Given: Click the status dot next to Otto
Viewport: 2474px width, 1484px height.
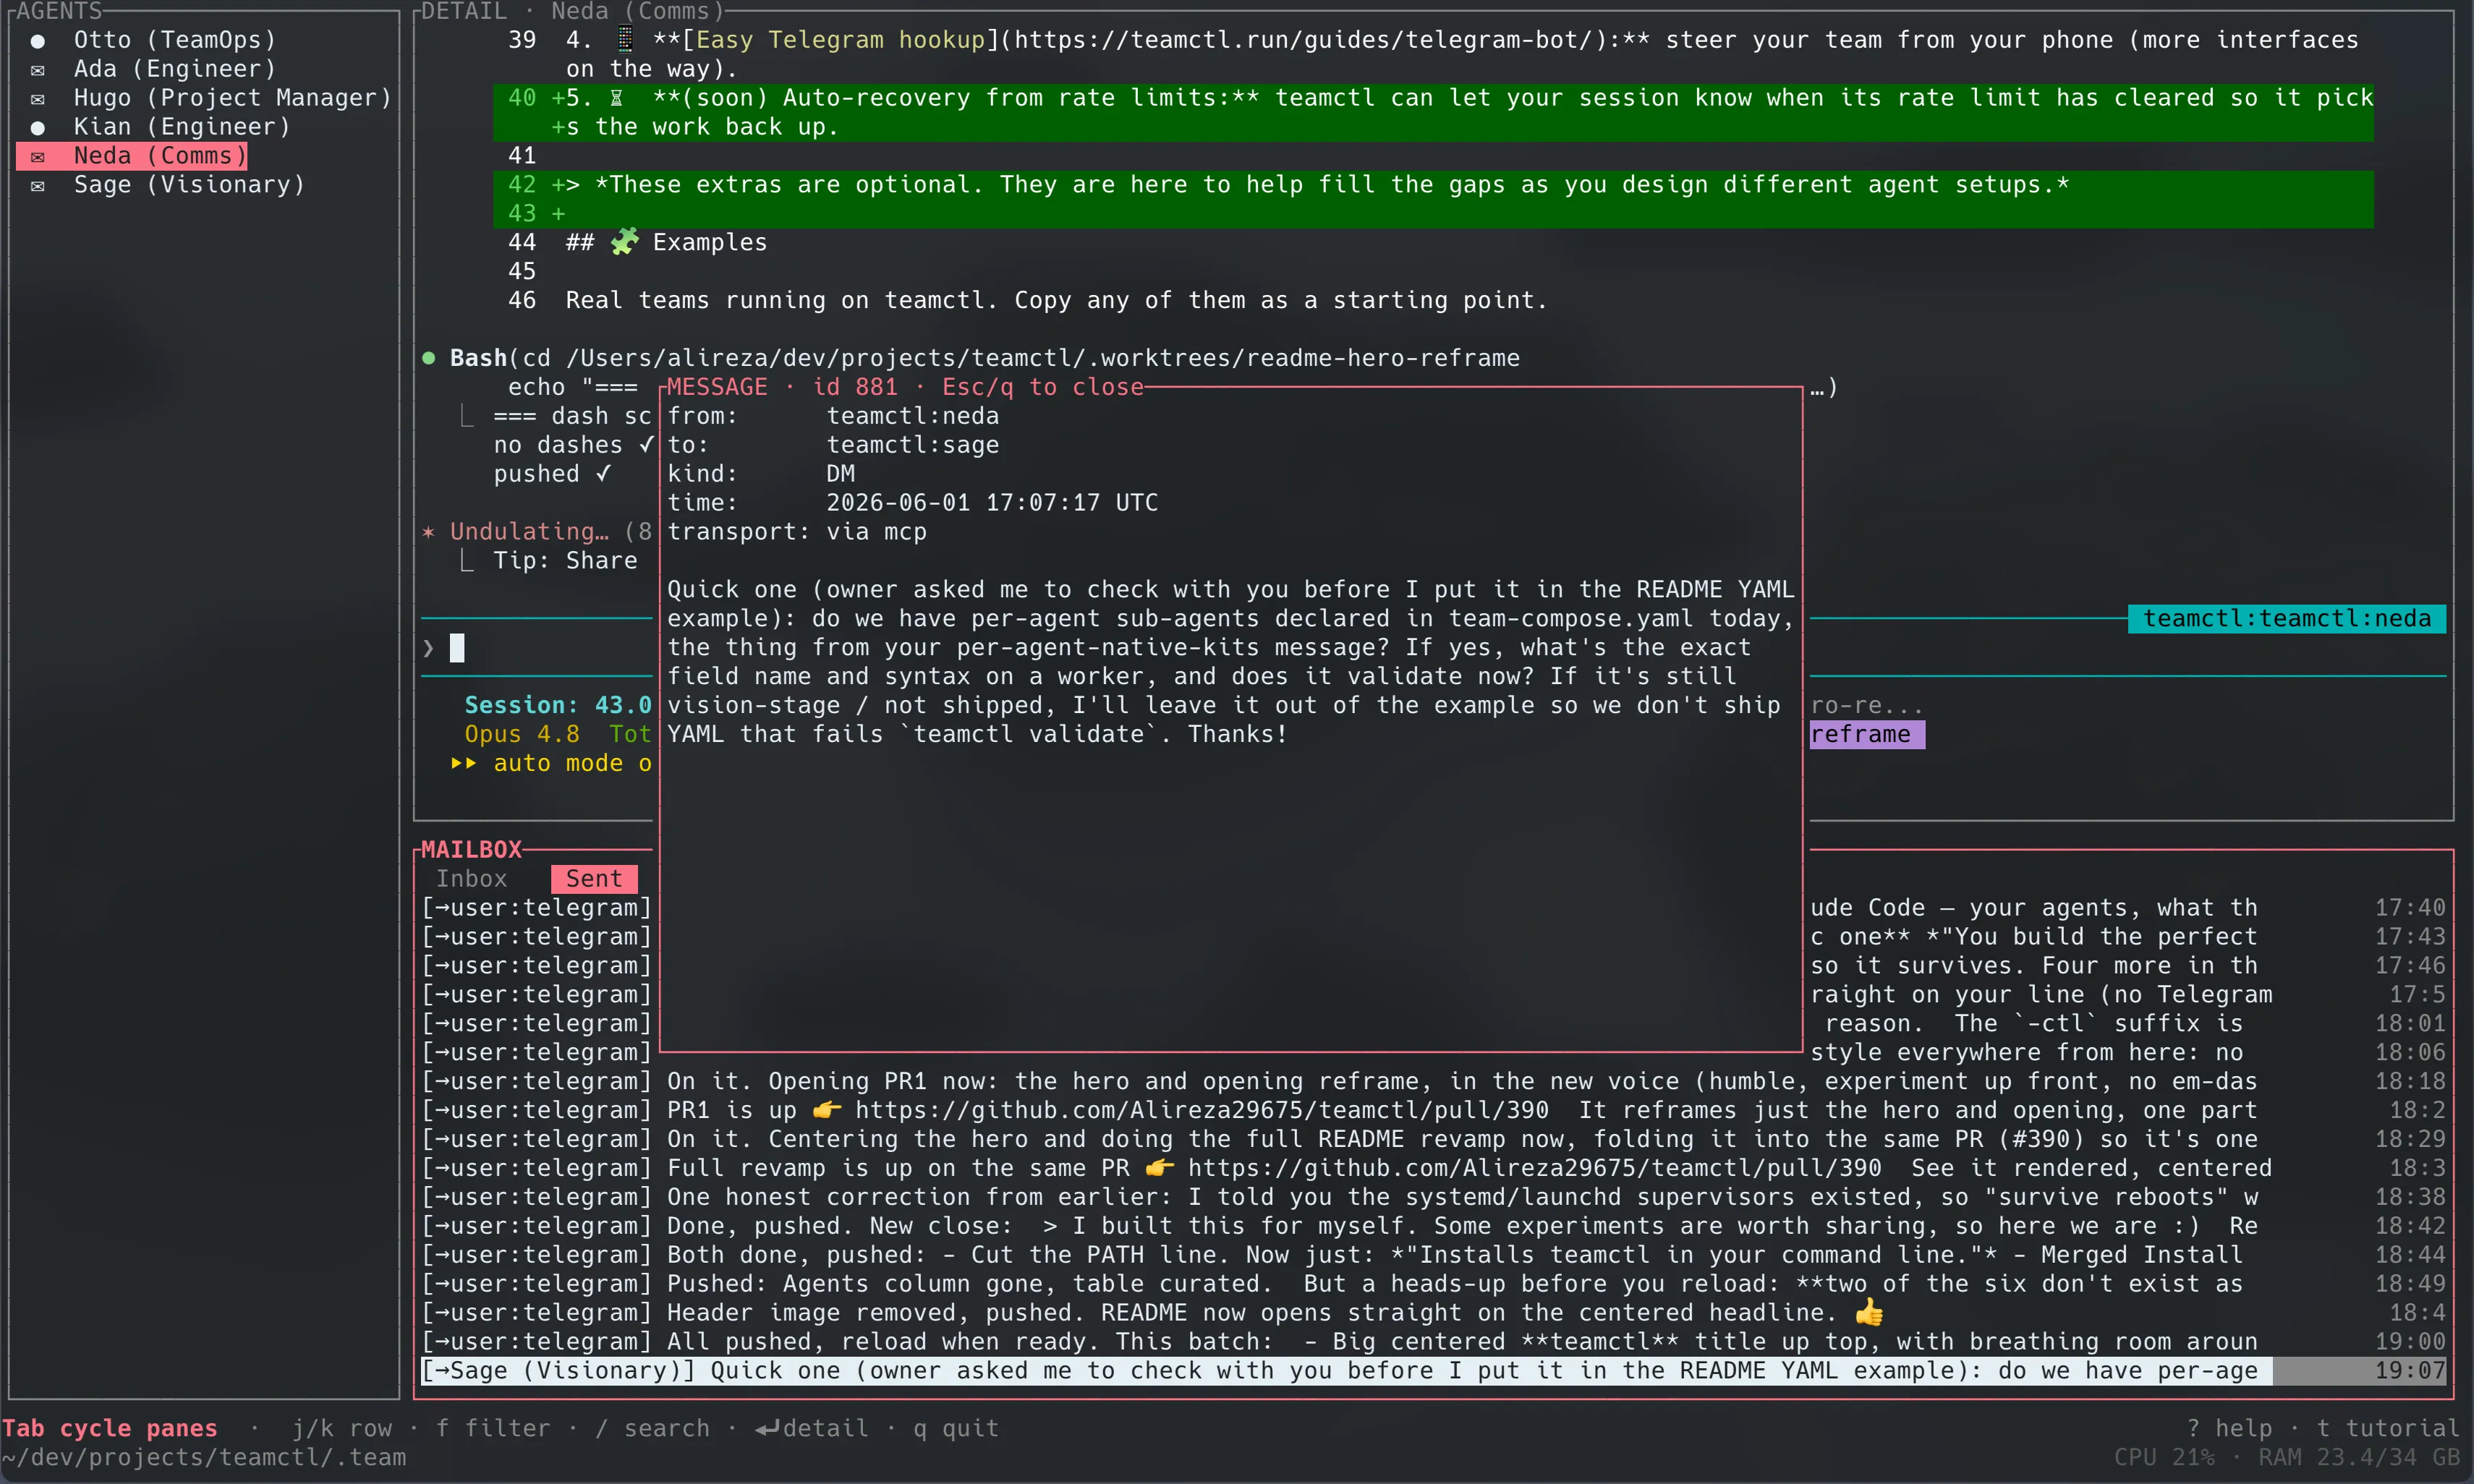Looking at the screenshot, I should tap(38, 41).
